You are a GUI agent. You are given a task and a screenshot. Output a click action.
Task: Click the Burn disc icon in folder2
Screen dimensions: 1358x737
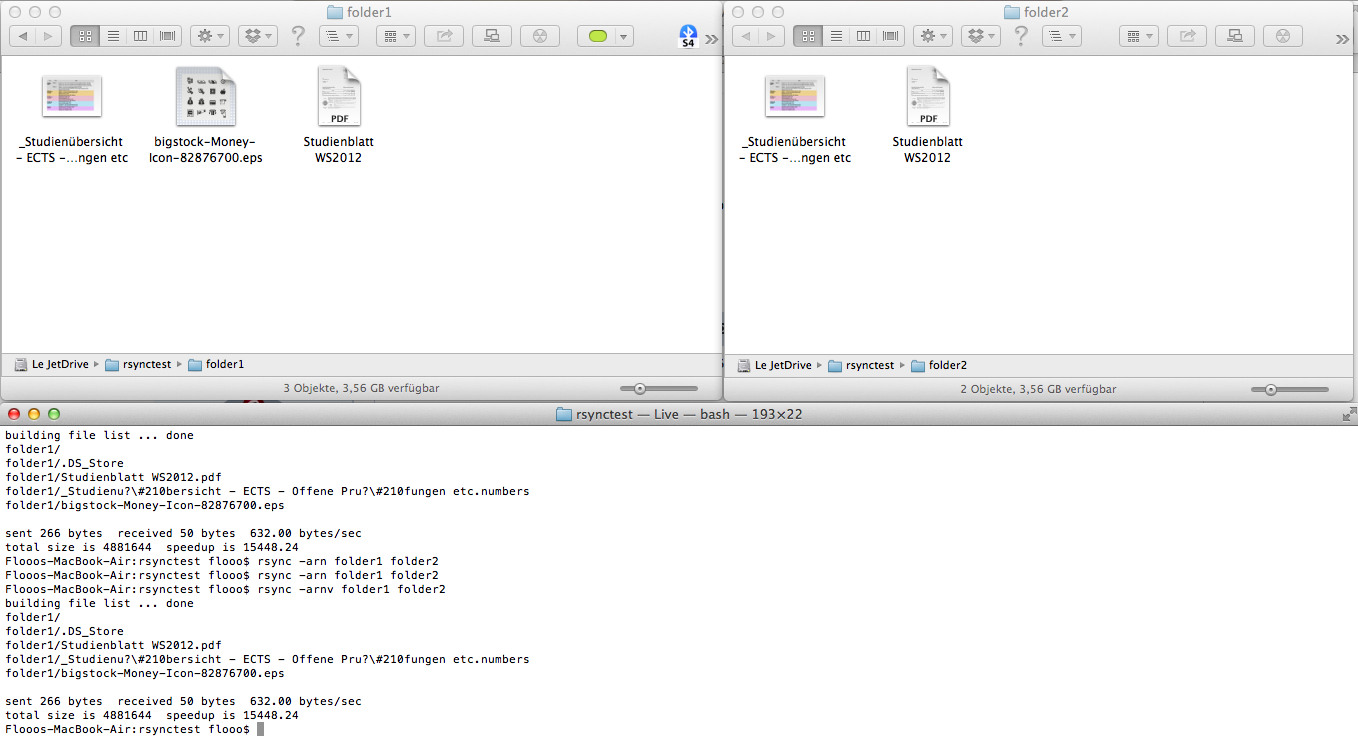(1283, 36)
